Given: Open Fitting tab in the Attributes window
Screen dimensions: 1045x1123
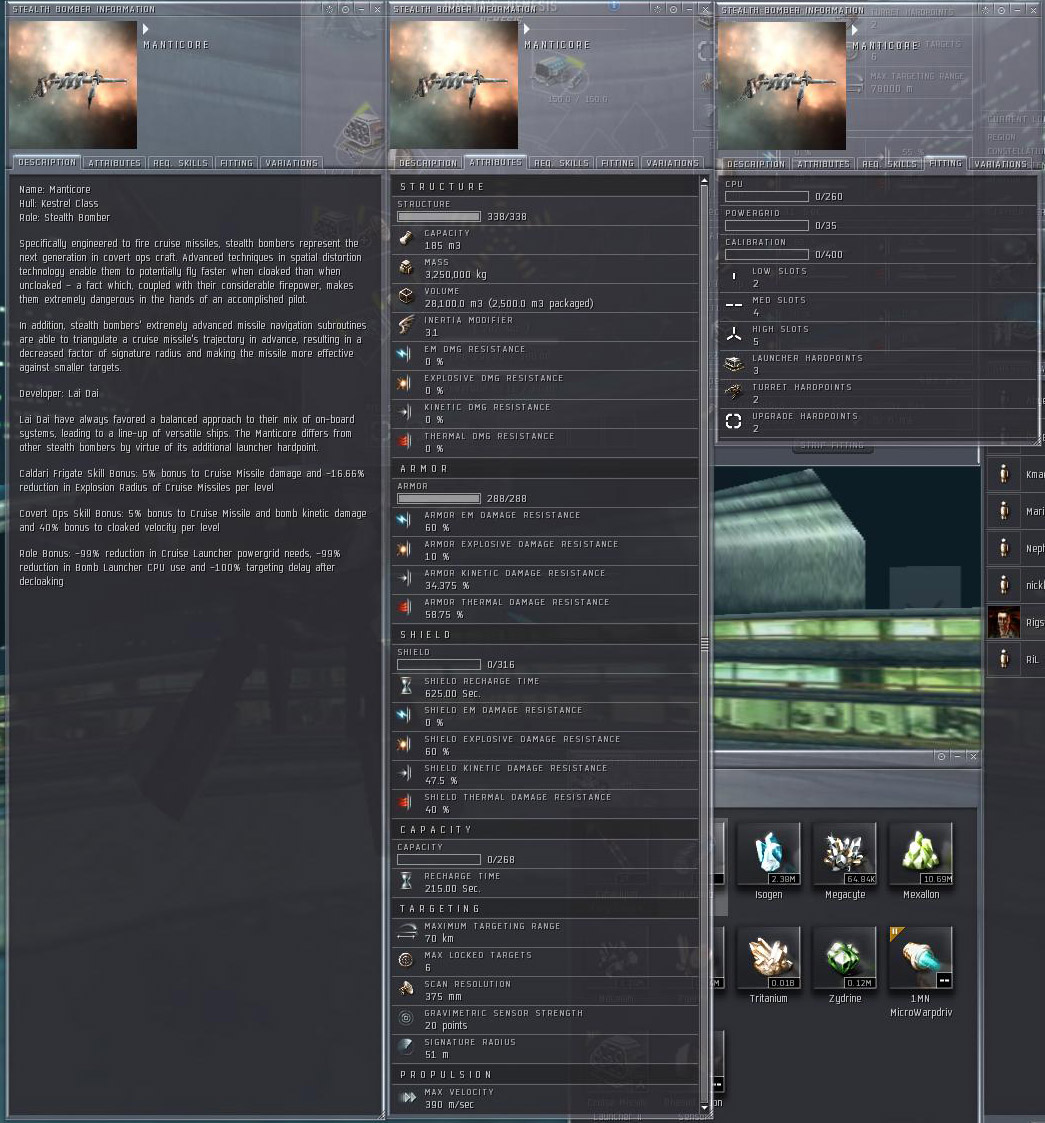Looking at the screenshot, I should click(x=617, y=163).
